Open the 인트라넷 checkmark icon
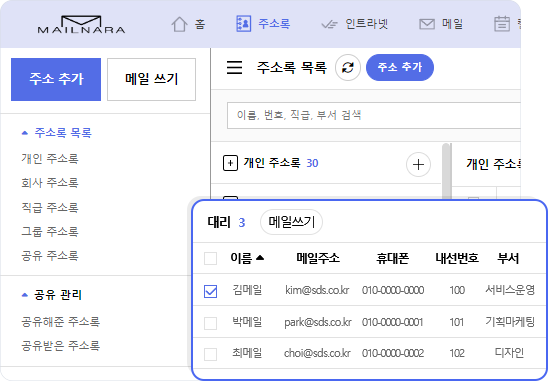548x381 pixels. point(329,24)
